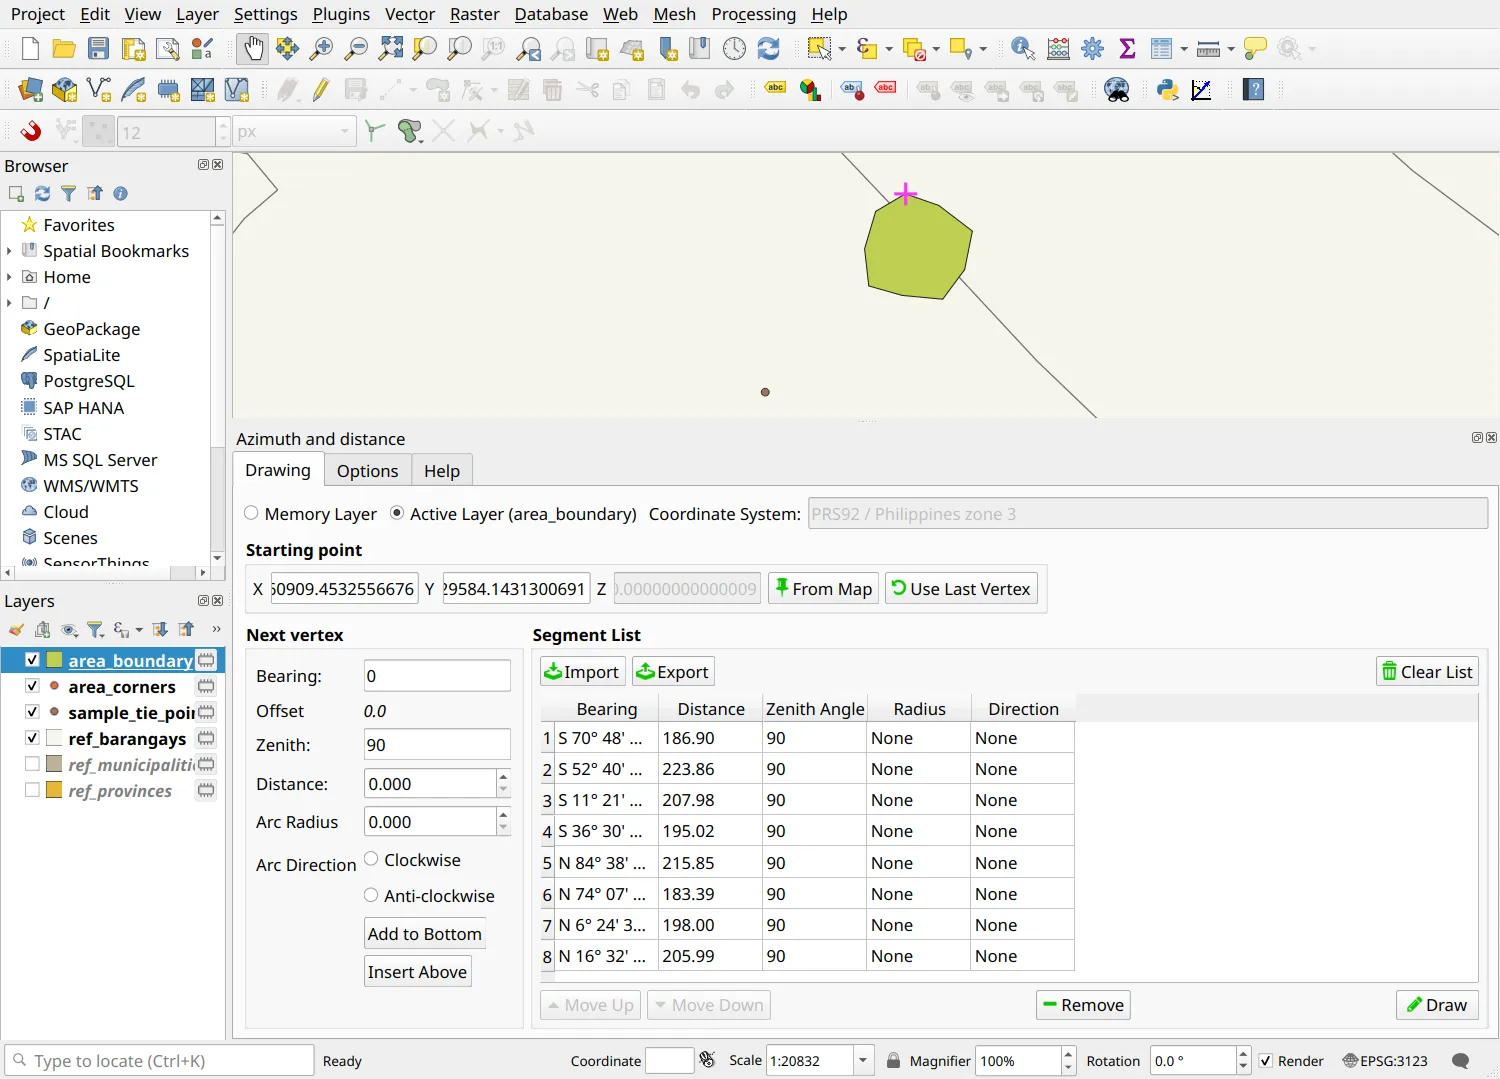1500x1079 pixels.
Task: Toggle visibility of area_corners layer
Action: click(x=32, y=686)
